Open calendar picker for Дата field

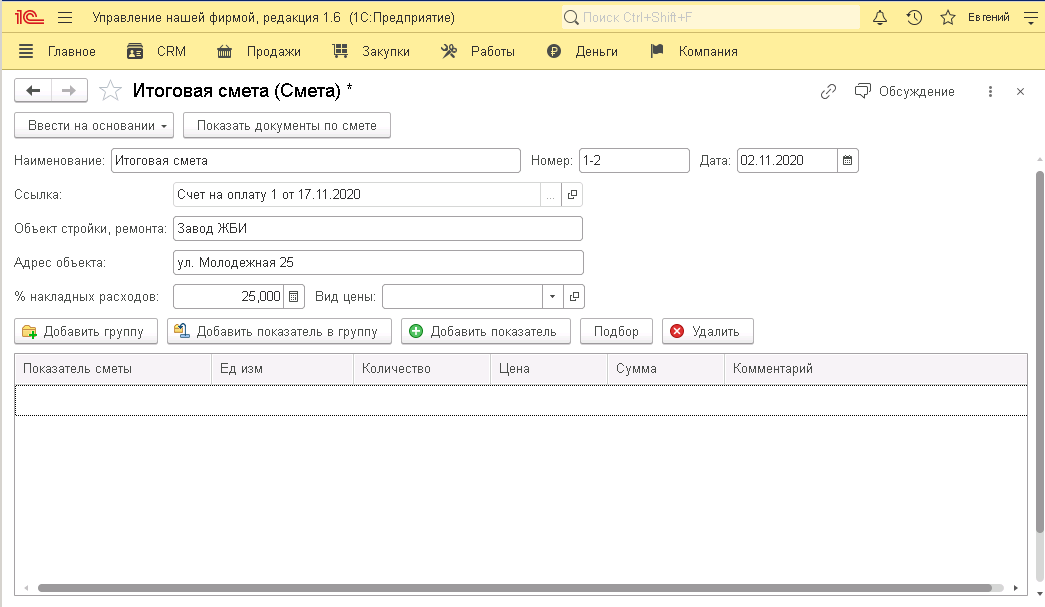(848, 161)
